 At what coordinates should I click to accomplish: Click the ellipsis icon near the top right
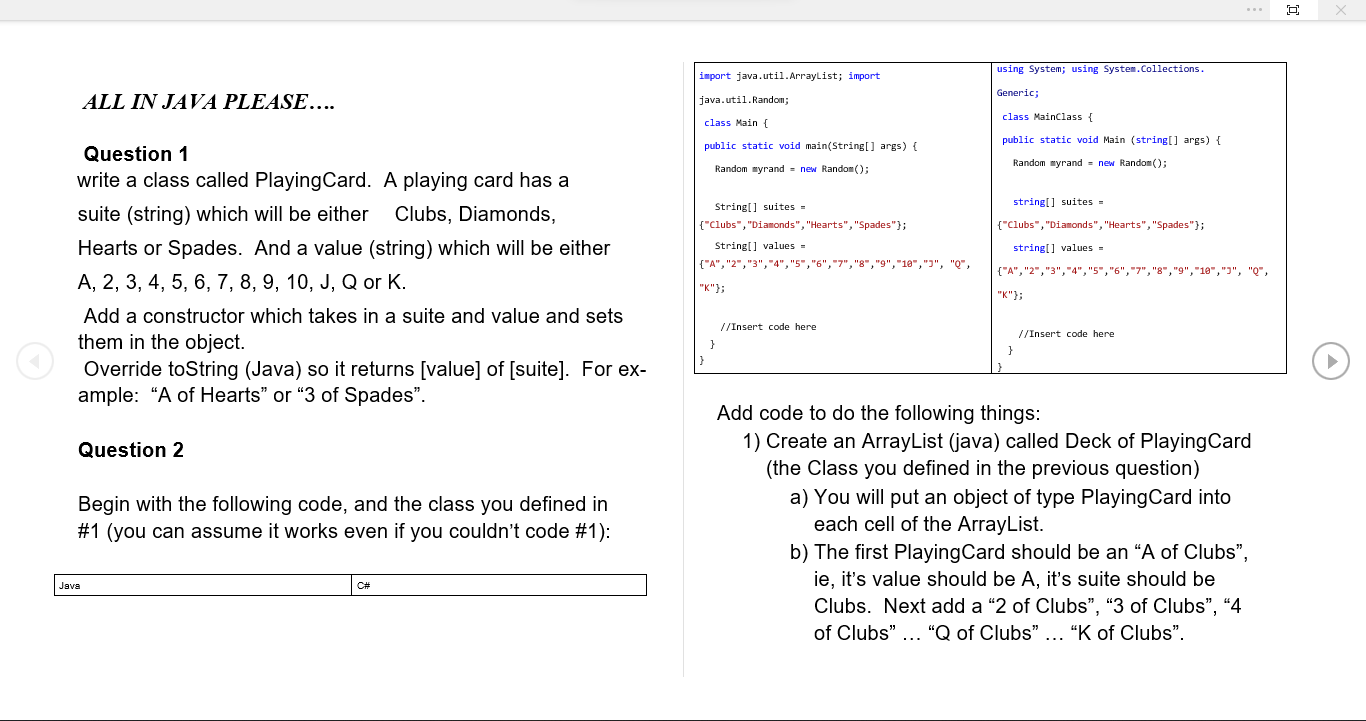[x=1254, y=10]
